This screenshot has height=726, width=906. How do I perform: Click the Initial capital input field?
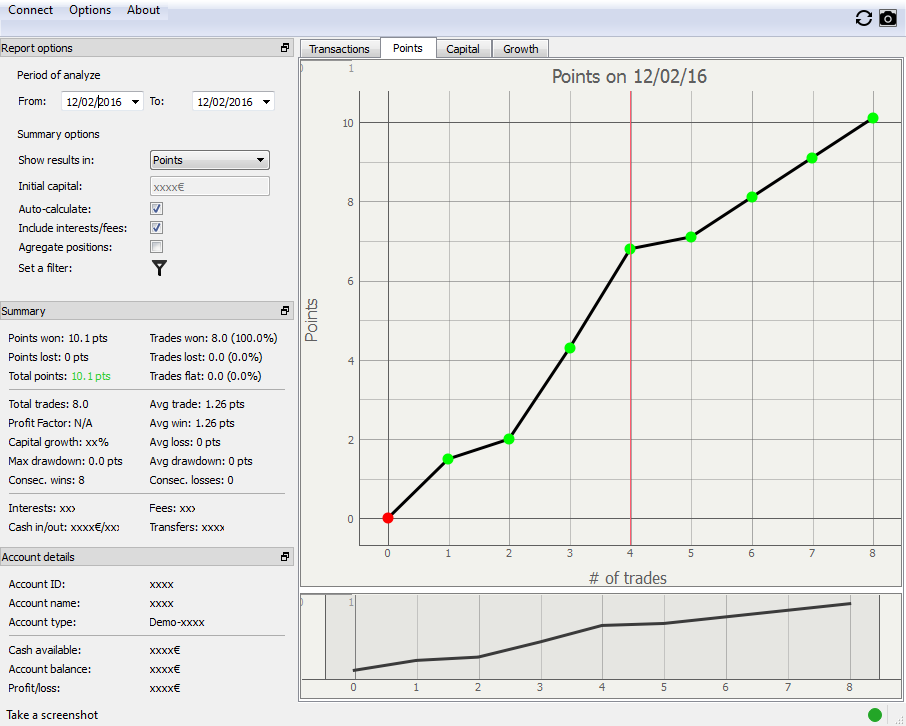210,187
